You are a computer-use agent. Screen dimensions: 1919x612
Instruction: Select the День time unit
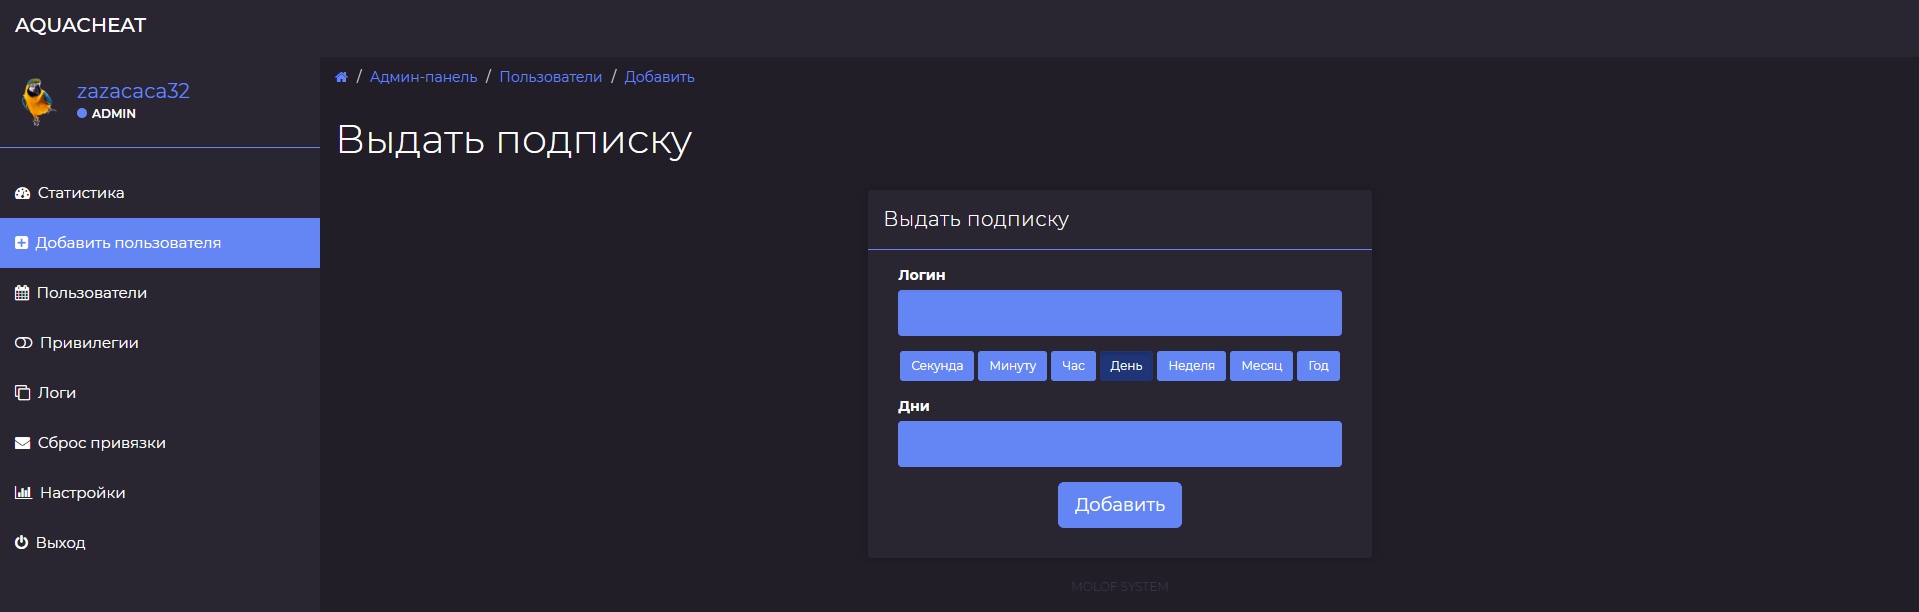[x=1126, y=366]
